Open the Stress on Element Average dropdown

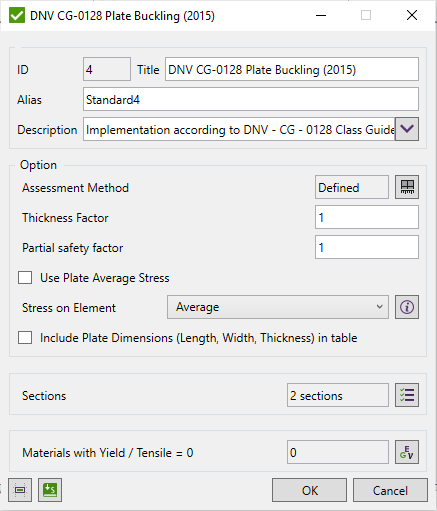278,307
